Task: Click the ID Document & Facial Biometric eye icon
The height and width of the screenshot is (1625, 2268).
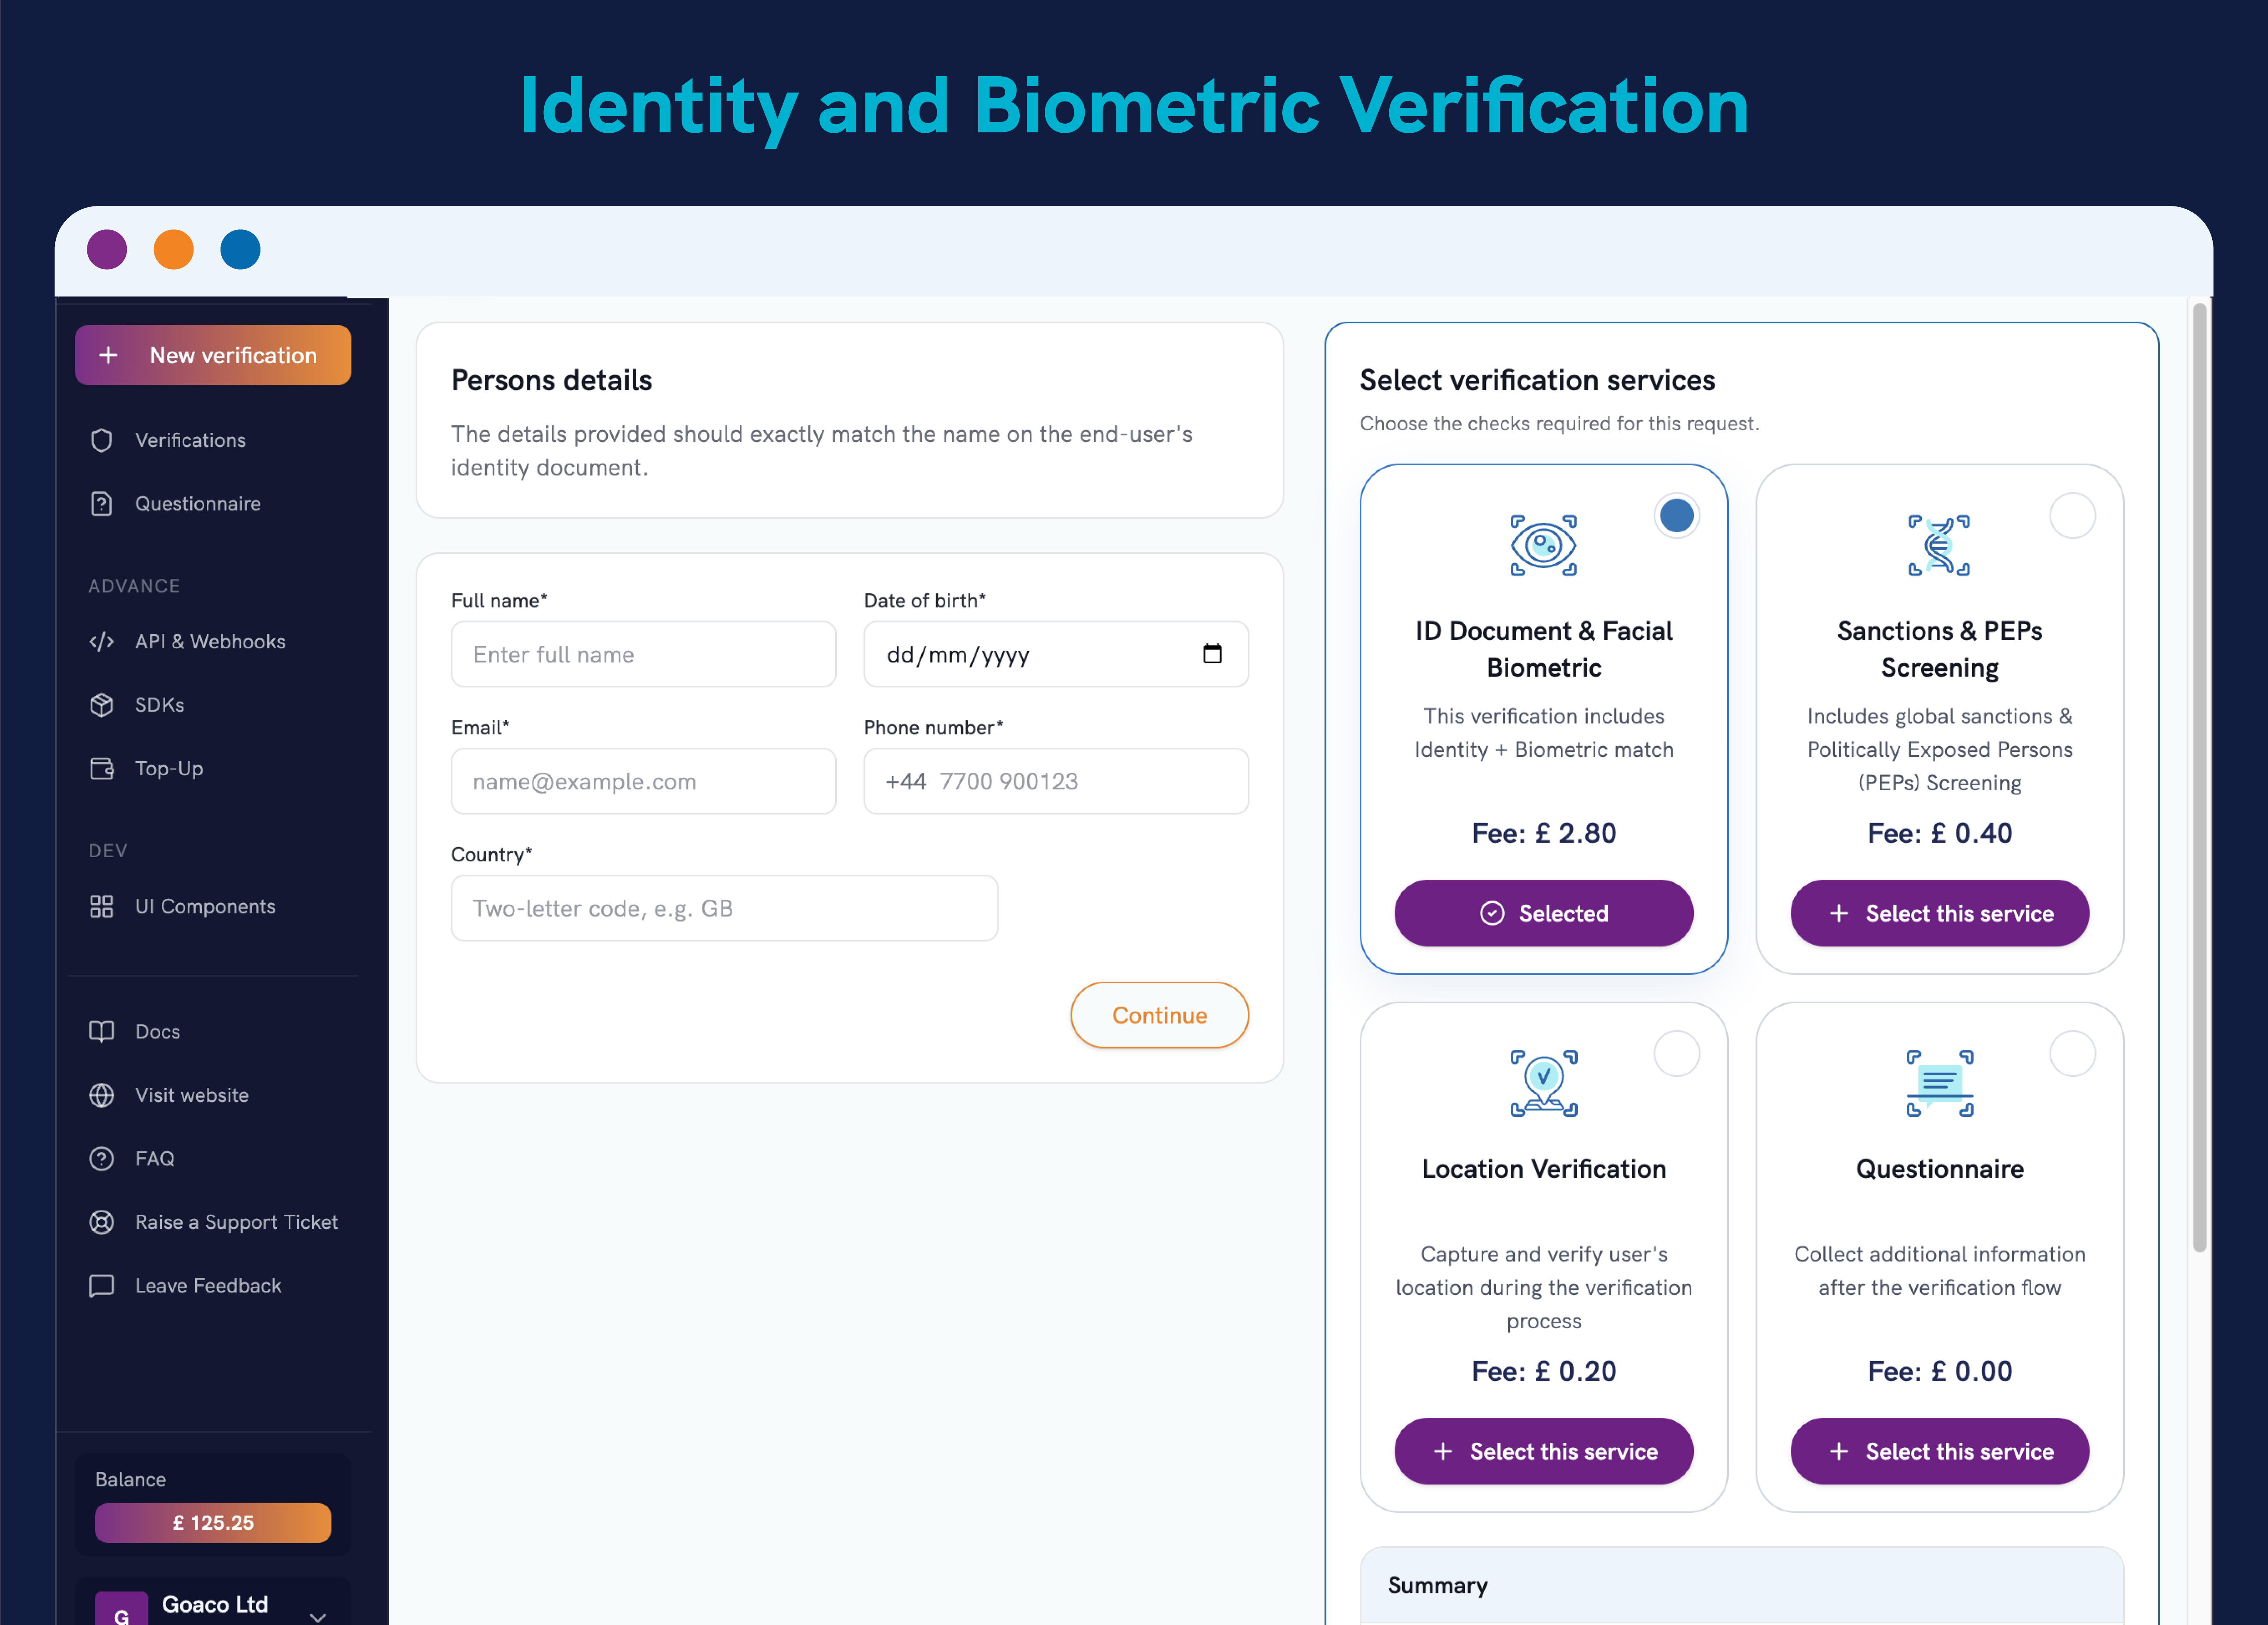Action: (1543, 545)
